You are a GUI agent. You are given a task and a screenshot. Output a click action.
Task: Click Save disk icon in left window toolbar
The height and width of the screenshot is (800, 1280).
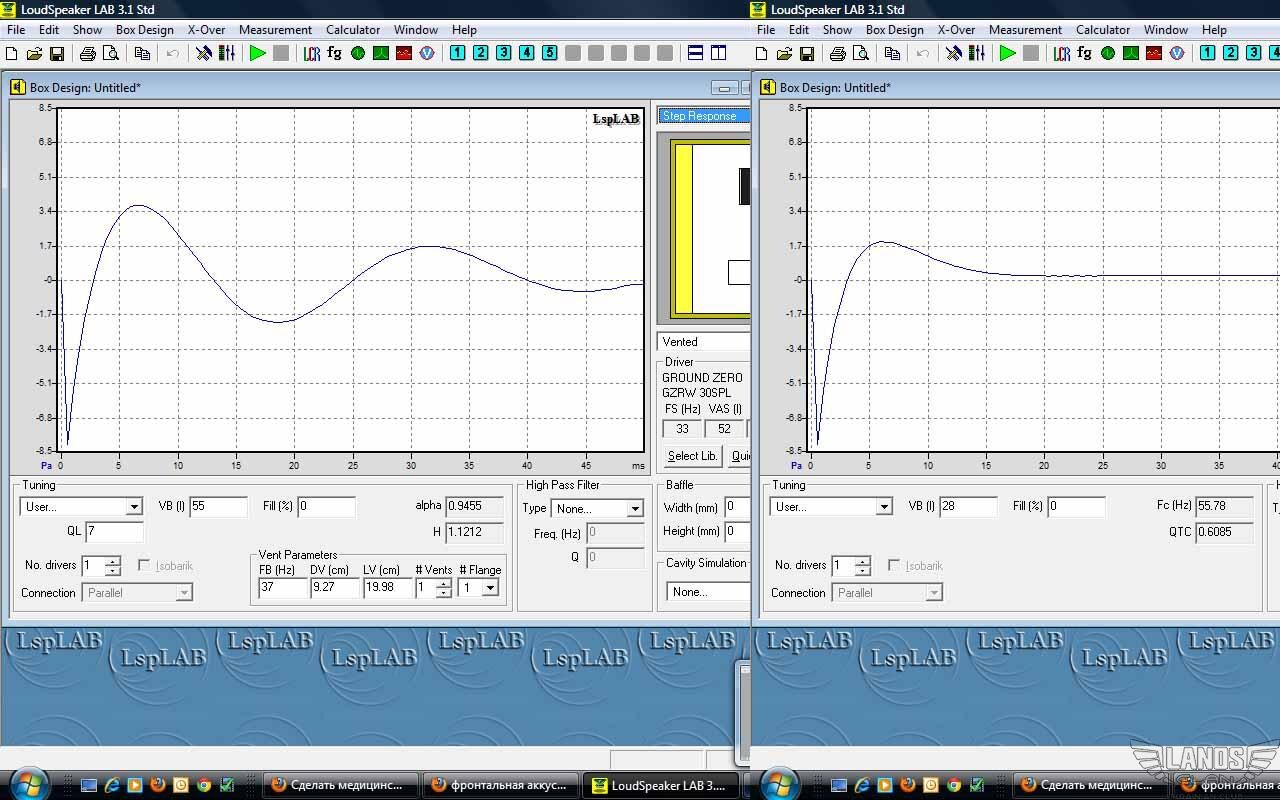(57, 53)
